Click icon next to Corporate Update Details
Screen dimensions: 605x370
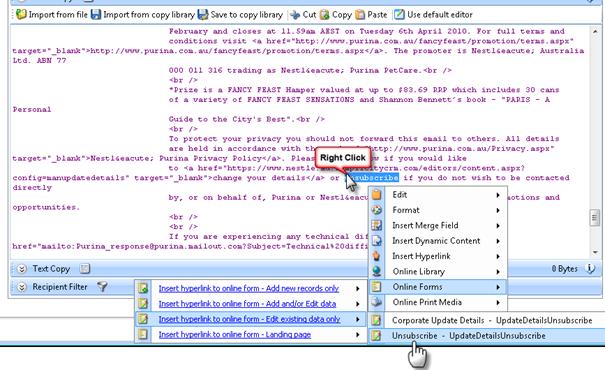376,320
